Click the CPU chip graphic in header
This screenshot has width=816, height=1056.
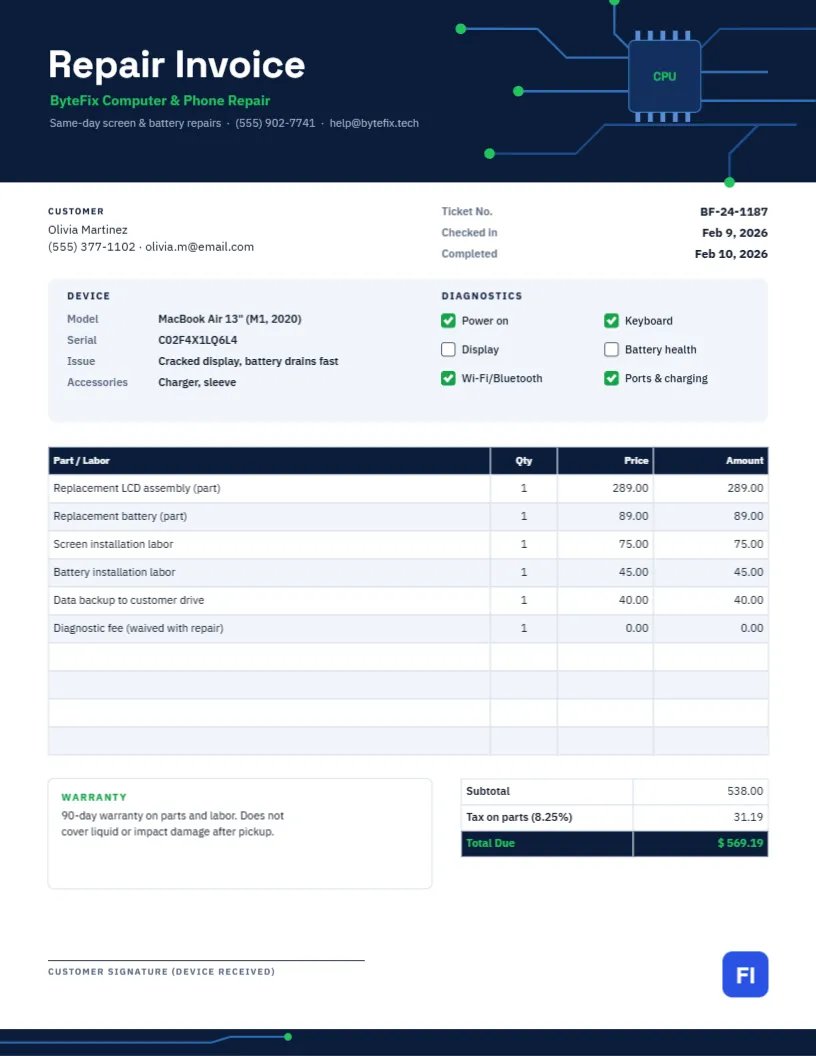[x=664, y=76]
